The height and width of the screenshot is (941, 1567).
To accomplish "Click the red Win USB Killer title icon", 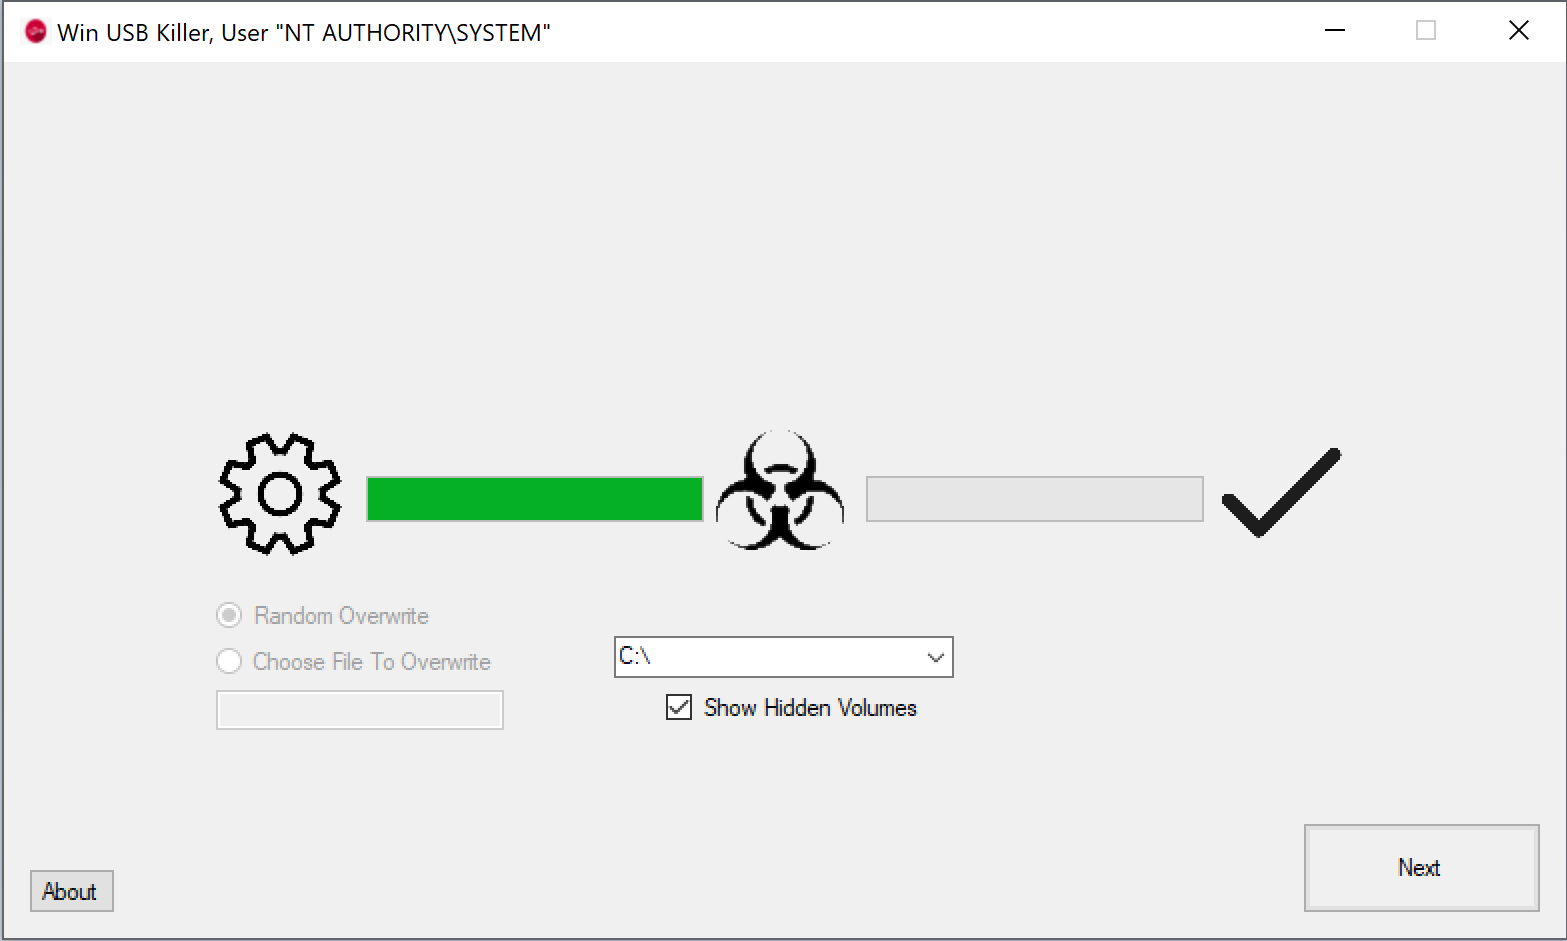I will [36, 32].
